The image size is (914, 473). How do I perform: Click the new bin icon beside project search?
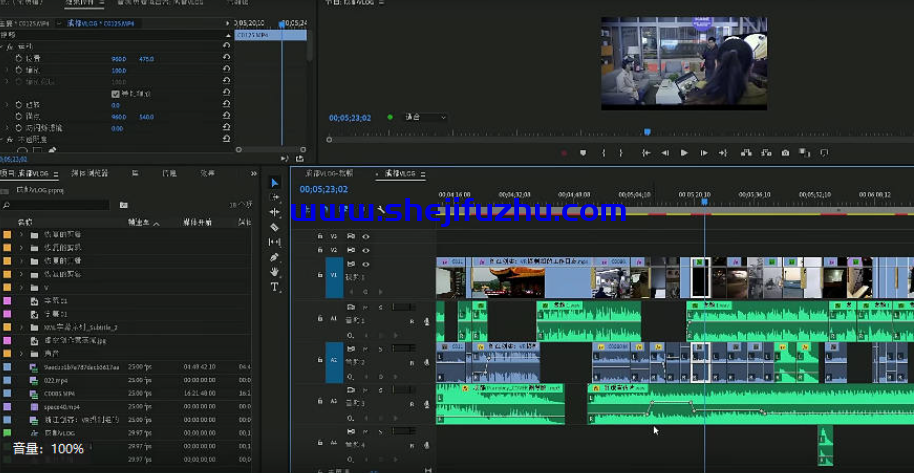click(x=124, y=205)
